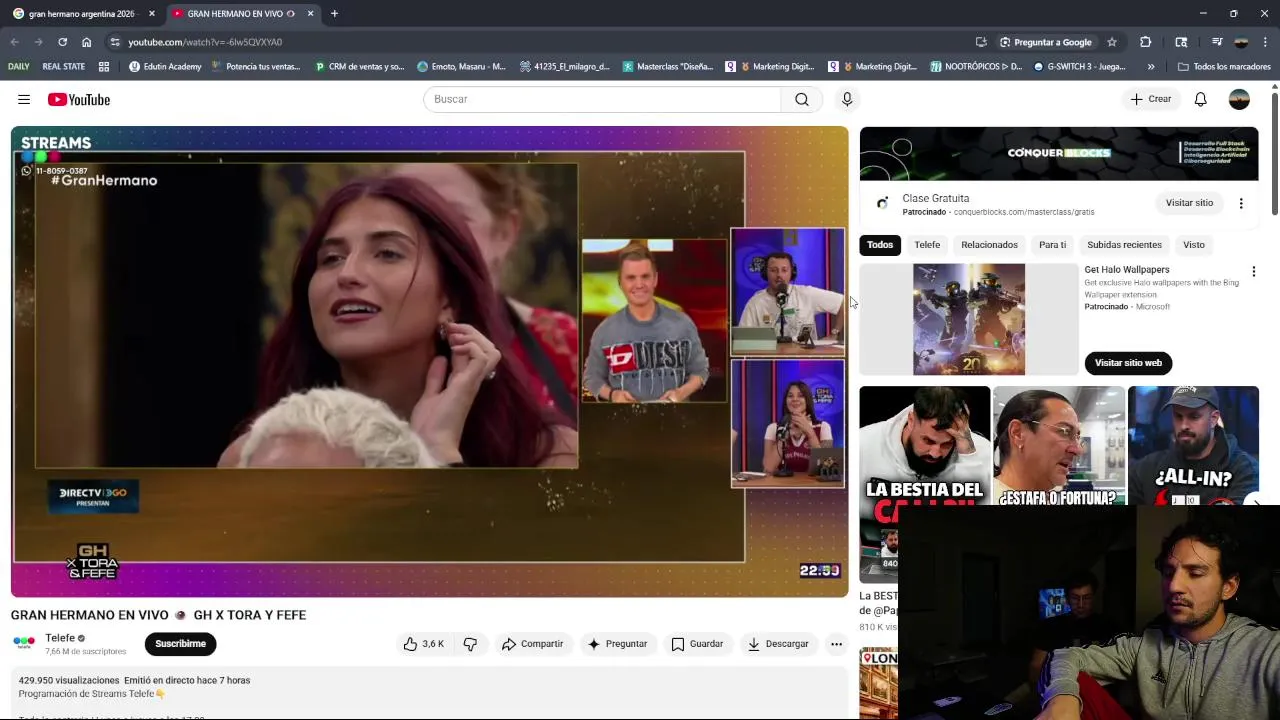This screenshot has height=720, width=1280.
Task: Share the video via Compartir
Action: (533, 644)
